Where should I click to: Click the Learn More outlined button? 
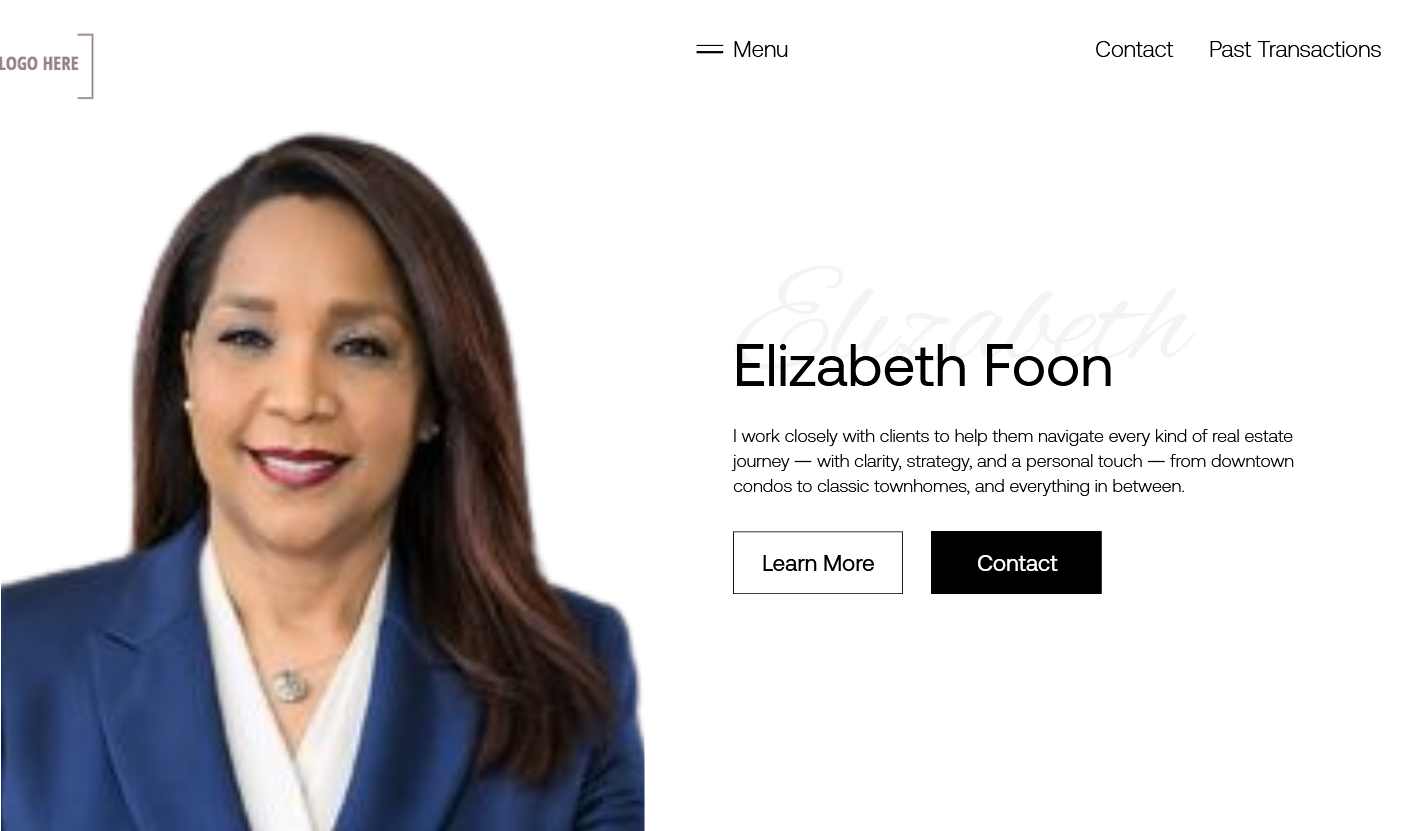click(x=818, y=563)
